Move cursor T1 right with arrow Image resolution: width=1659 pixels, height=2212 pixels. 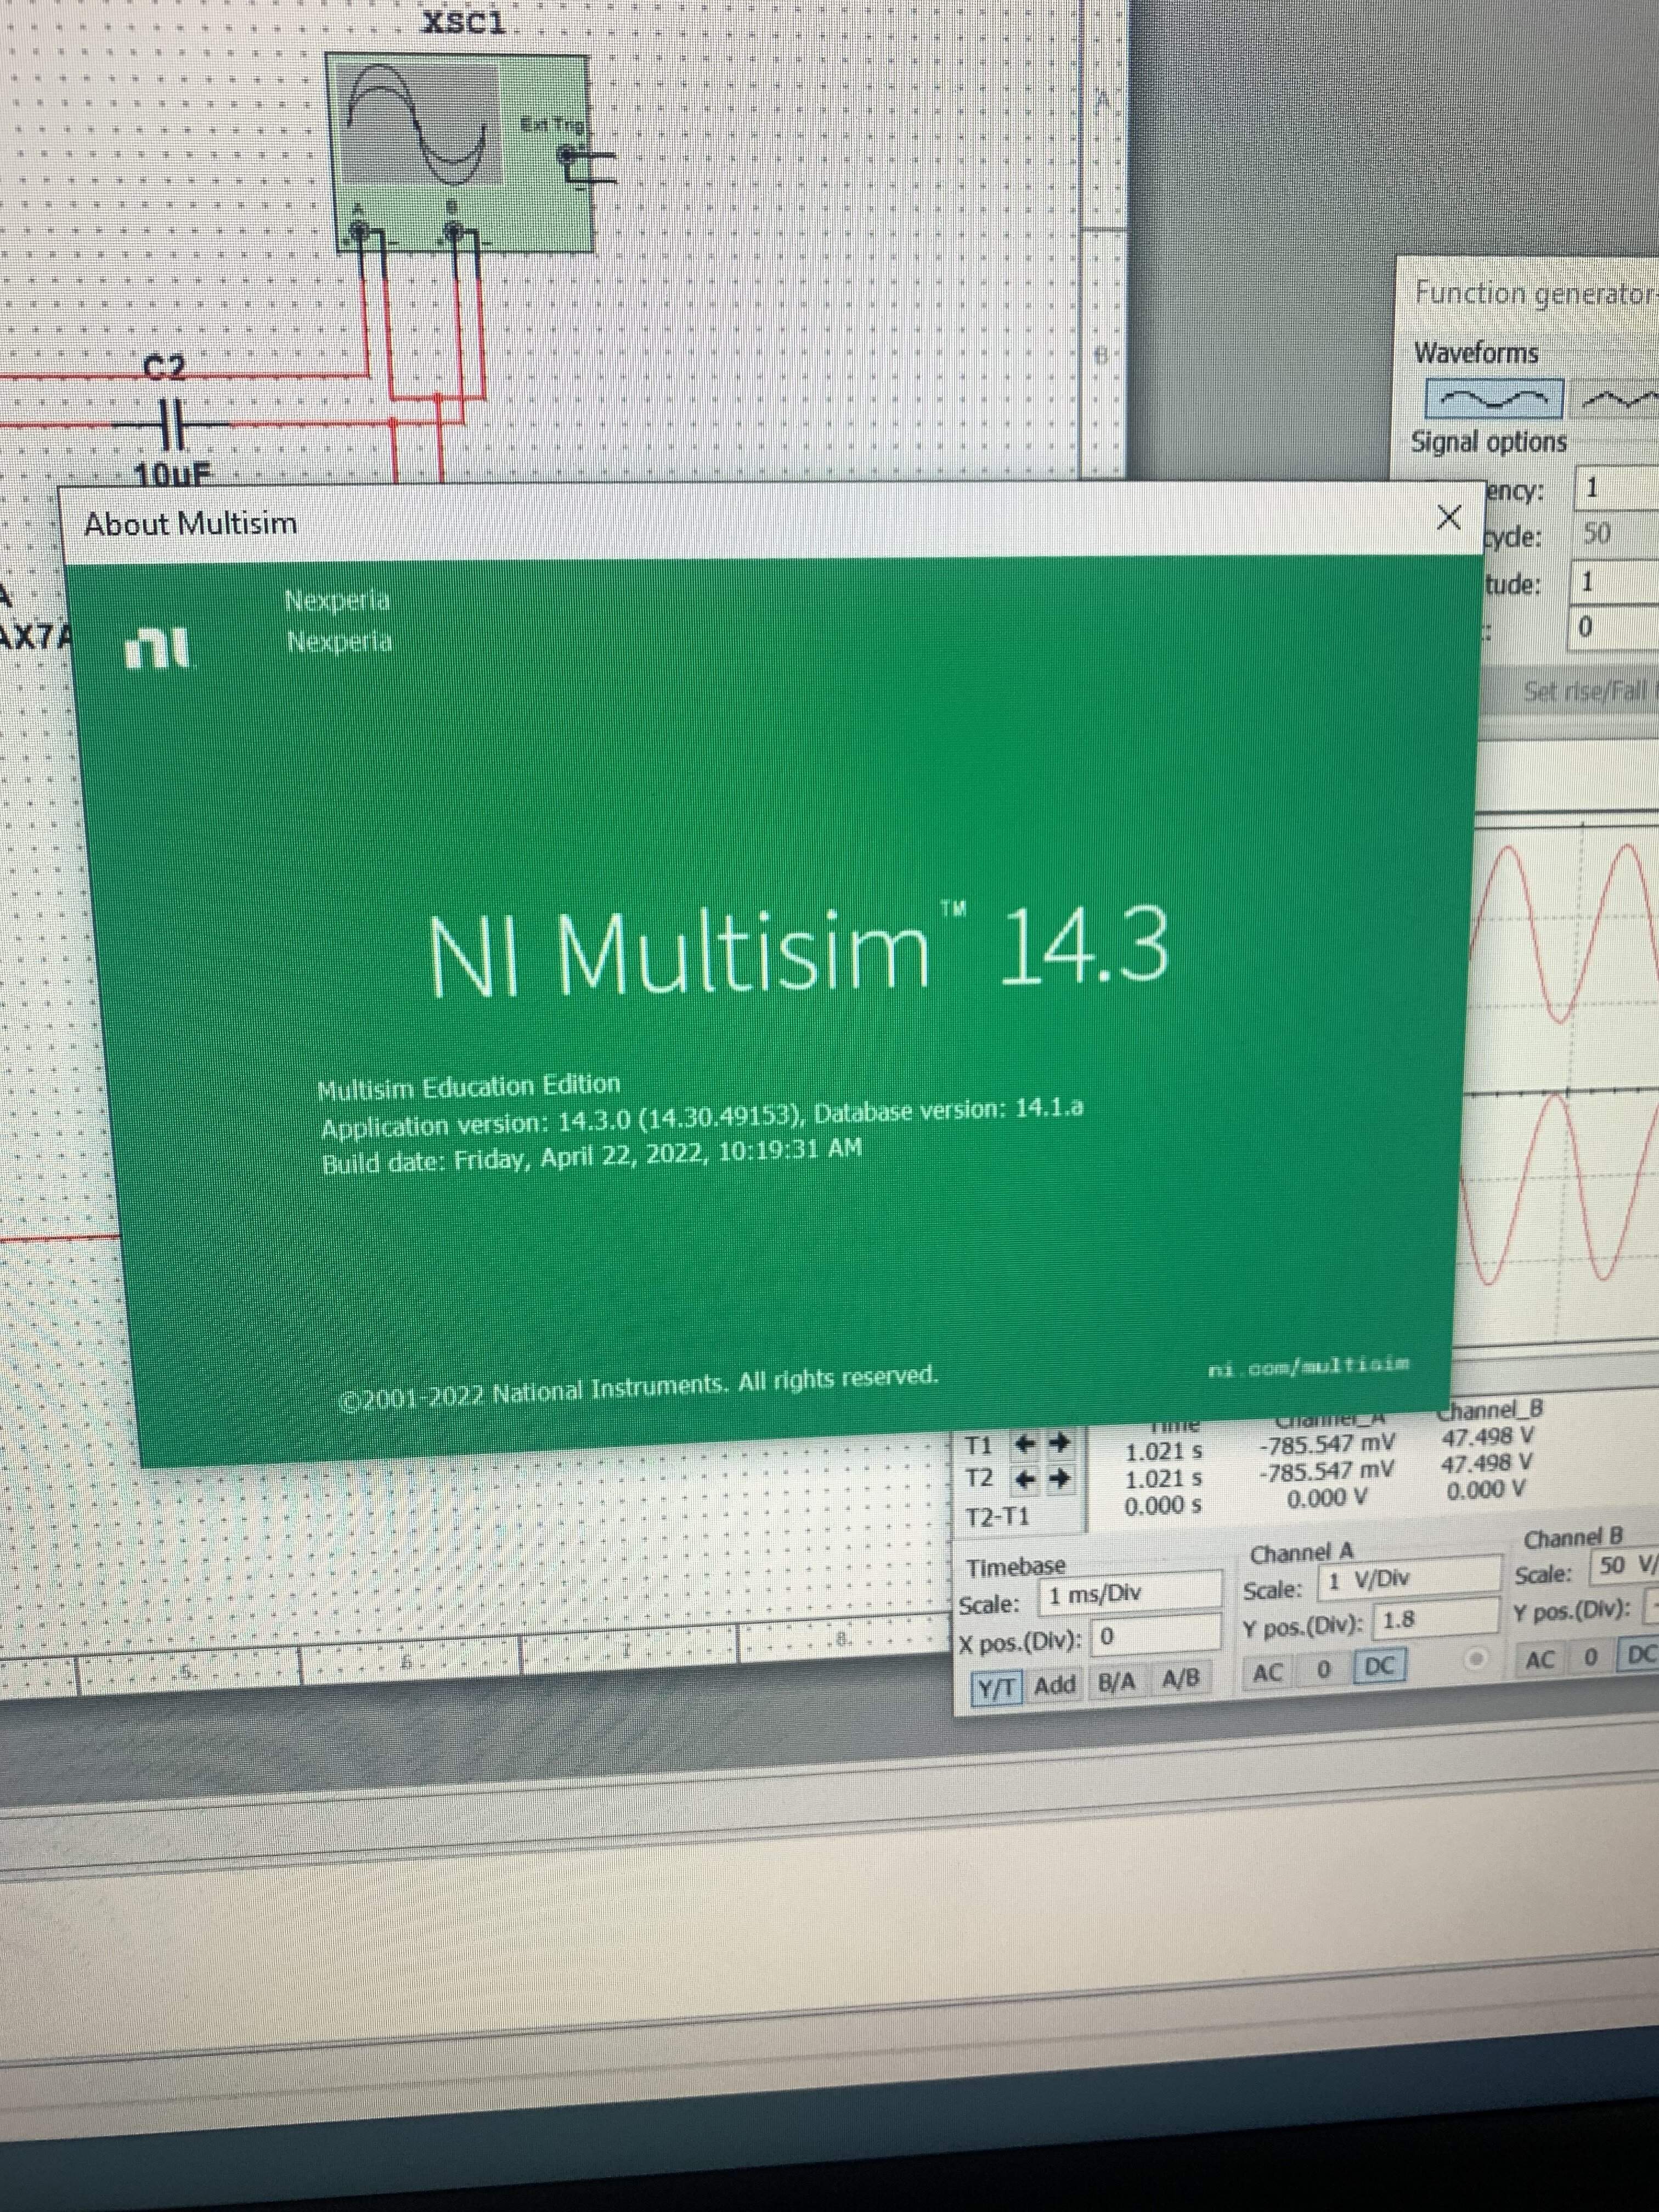[x=1058, y=1444]
